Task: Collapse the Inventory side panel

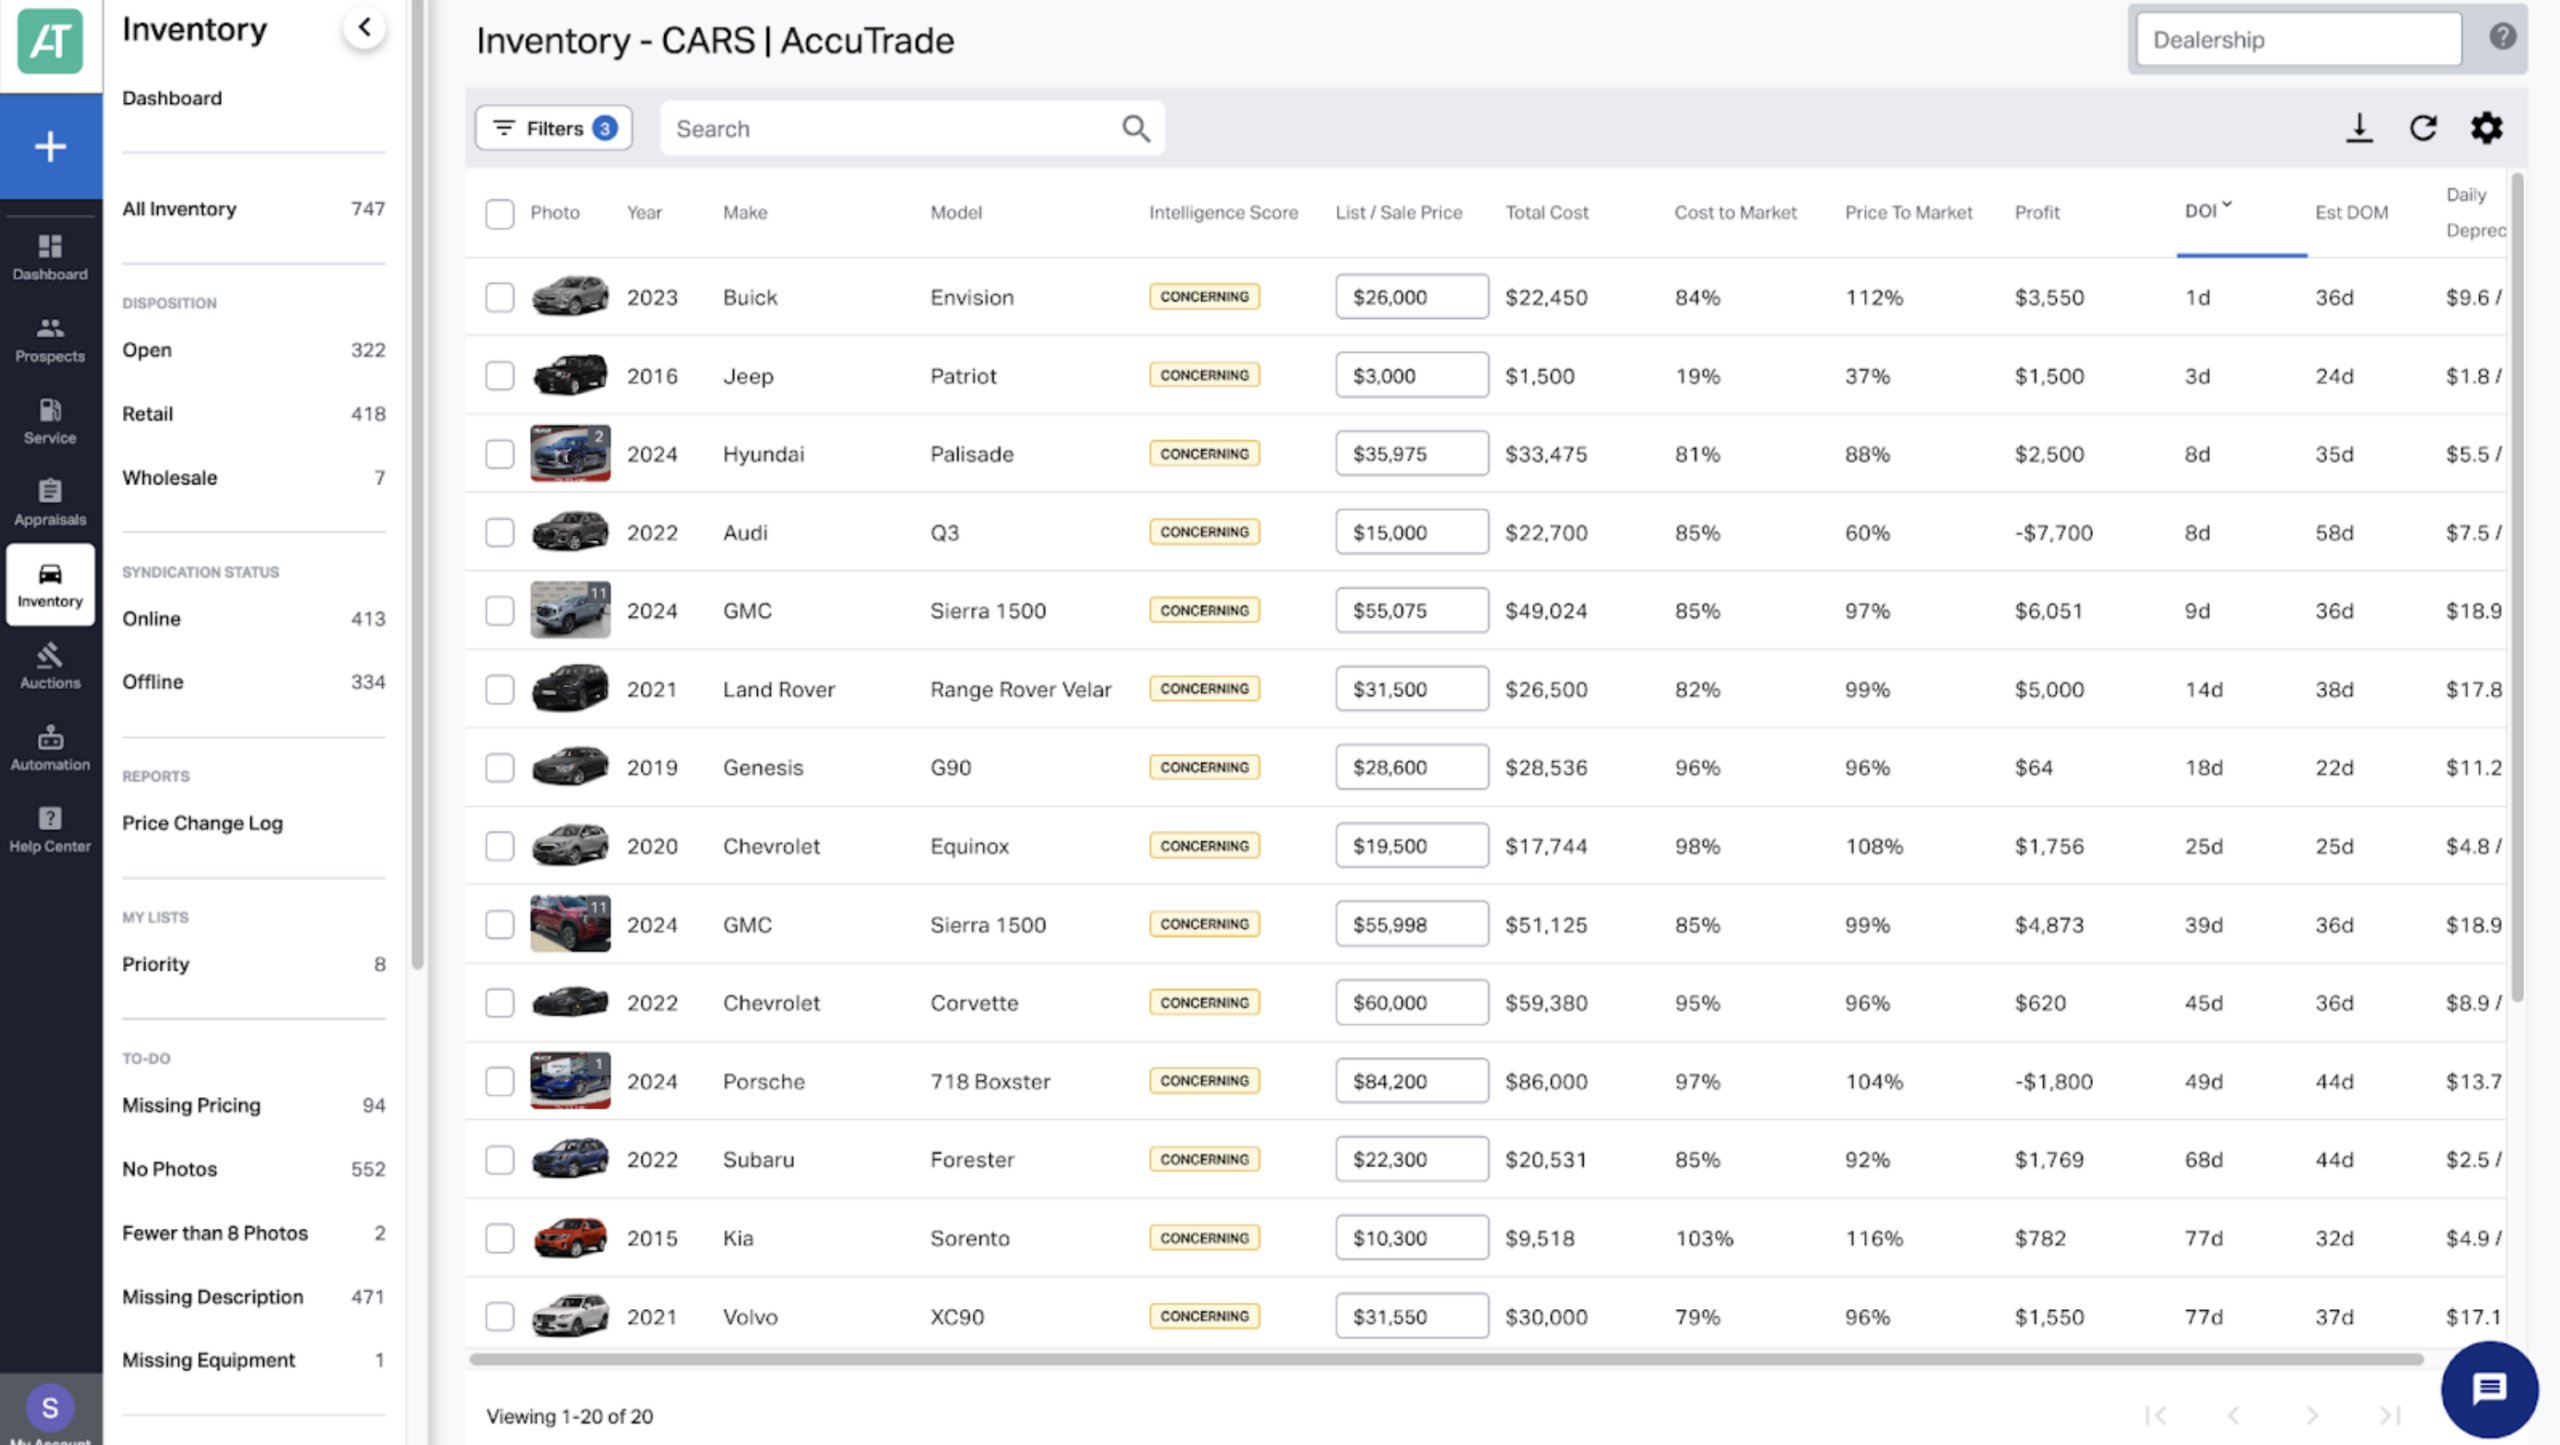Action: 365,28
